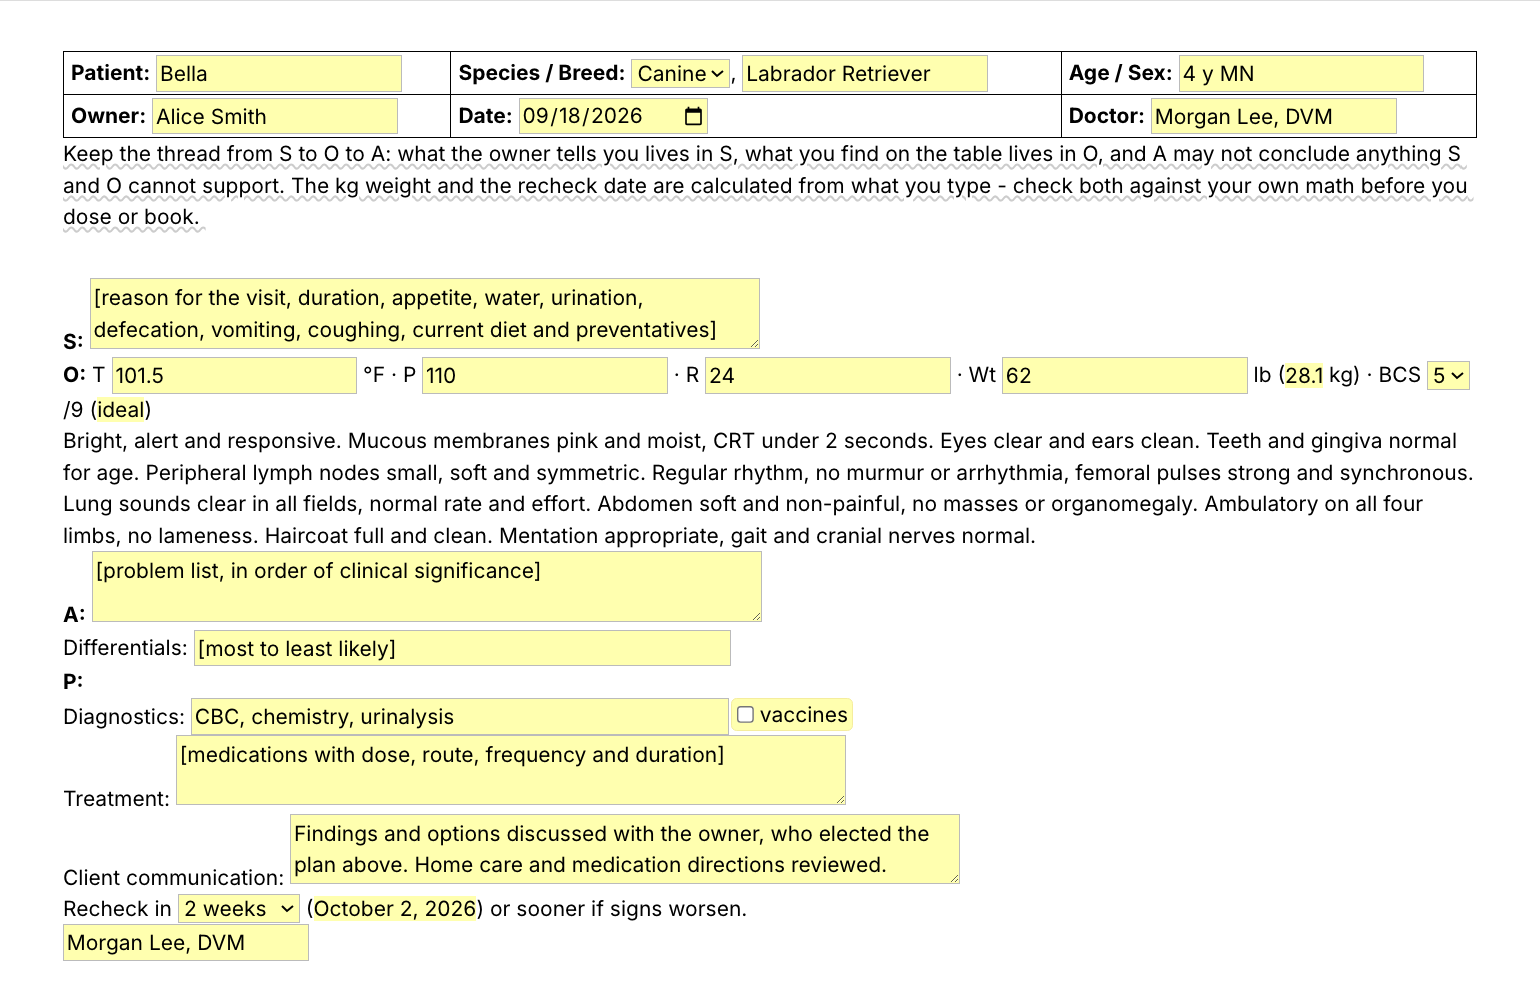Screen dimensions: 1540x1007
Task: Click the pulse field 110
Action: [x=545, y=376]
